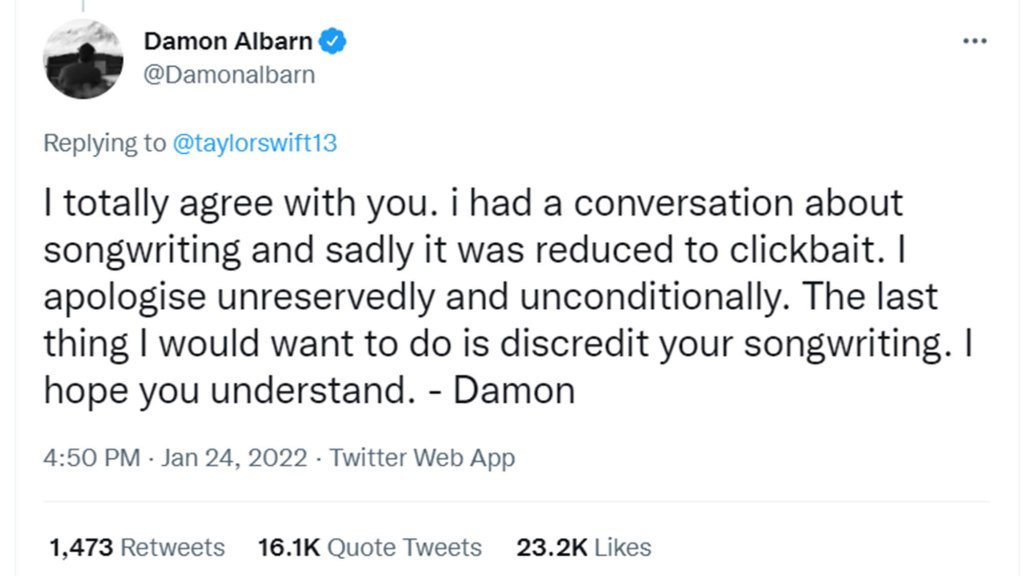1024x576 pixels.
Task: Click the blue verified badge
Action: click(333, 41)
